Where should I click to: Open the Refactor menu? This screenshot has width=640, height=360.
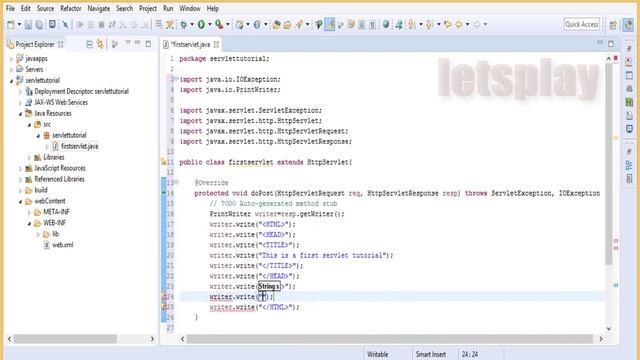pos(71,8)
